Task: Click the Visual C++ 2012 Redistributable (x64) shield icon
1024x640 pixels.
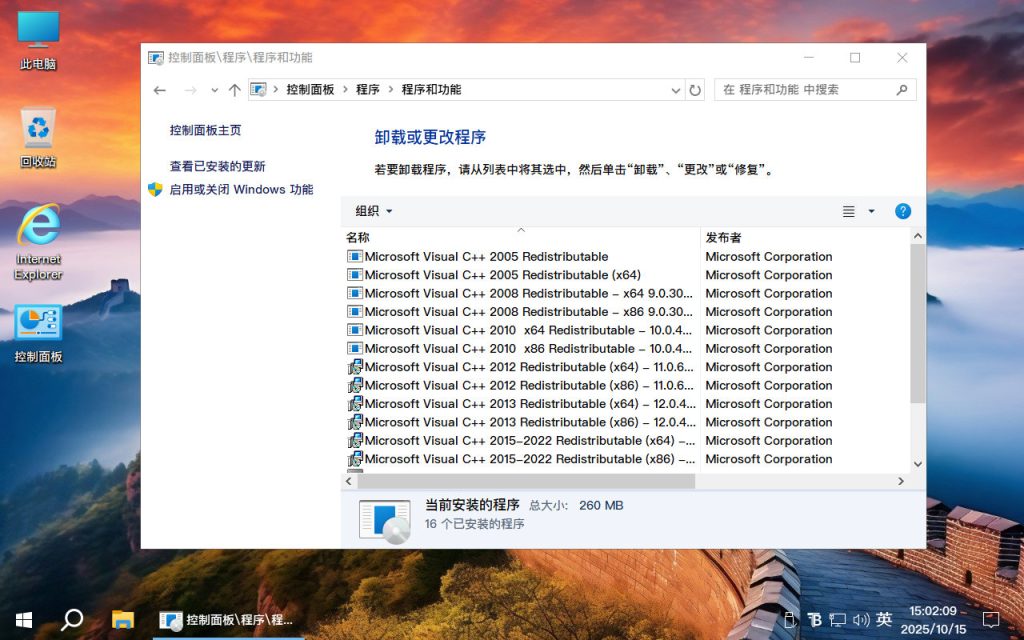Action: coord(355,367)
